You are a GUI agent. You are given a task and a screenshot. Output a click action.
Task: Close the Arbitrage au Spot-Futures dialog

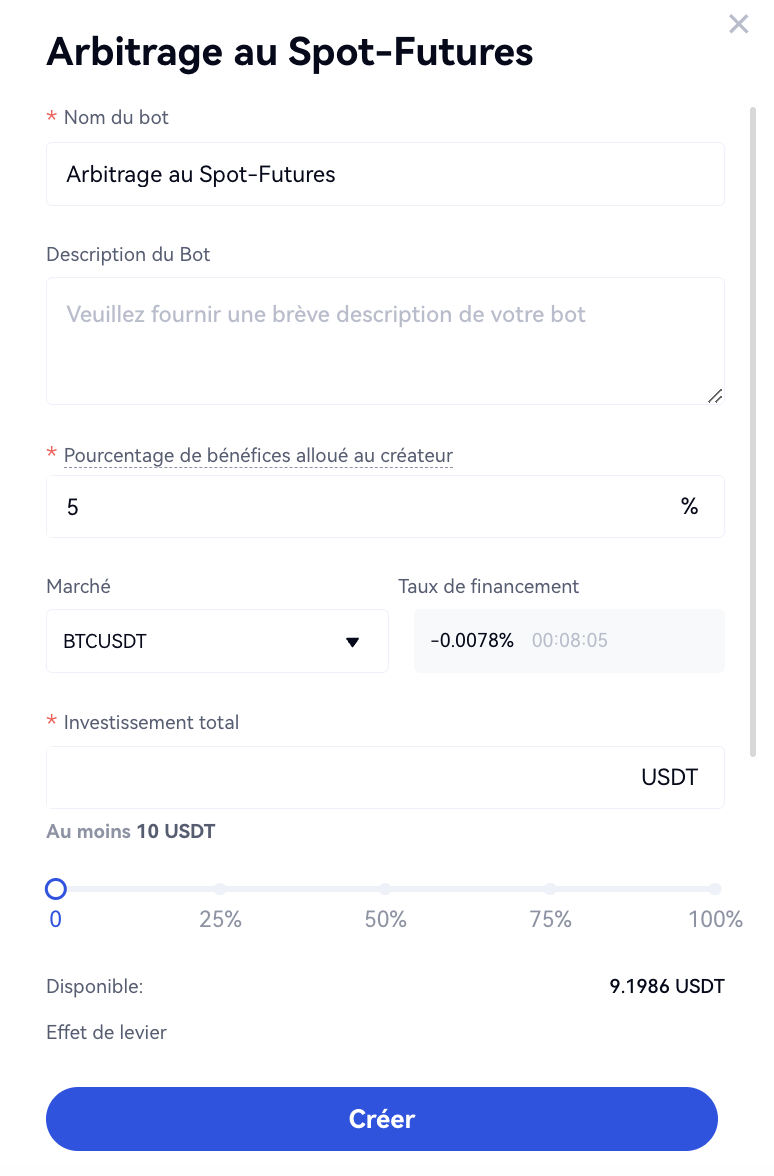tap(738, 24)
